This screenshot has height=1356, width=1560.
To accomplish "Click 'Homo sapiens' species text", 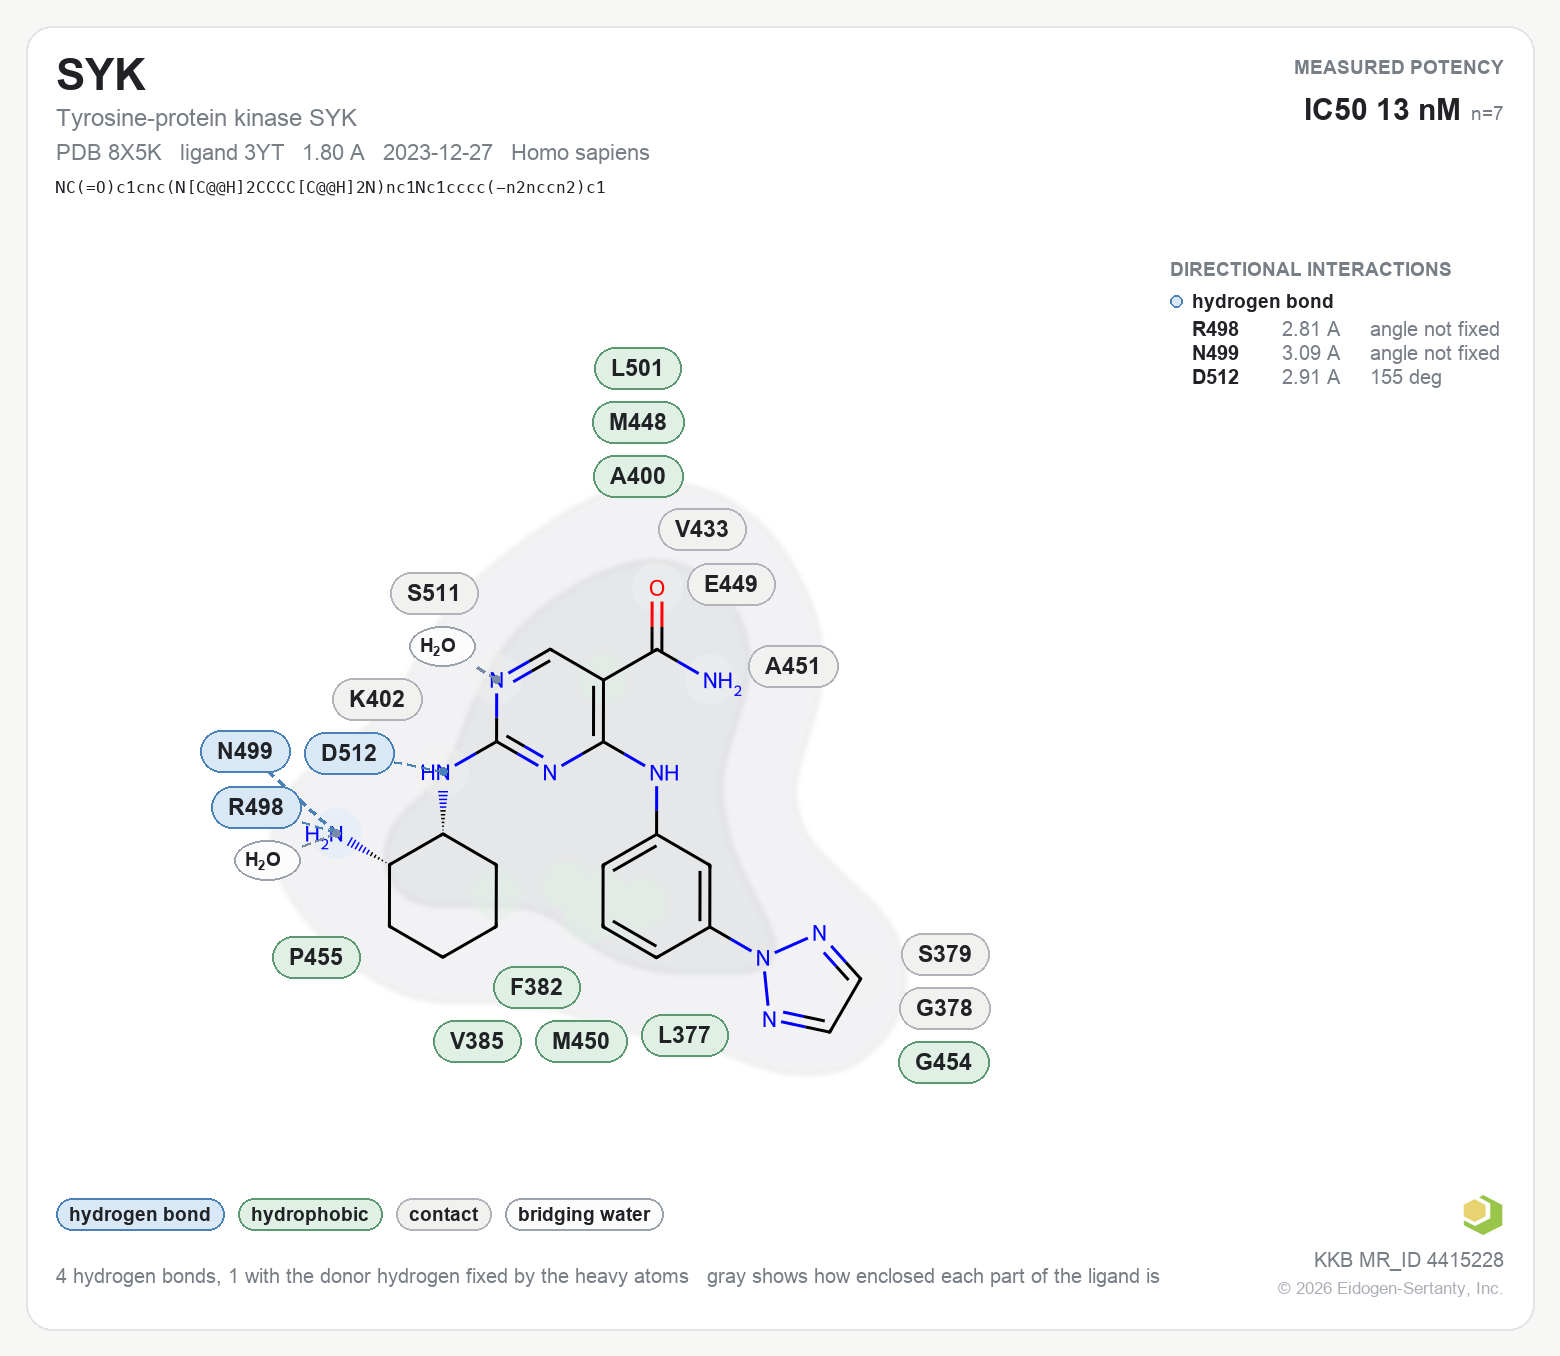I will click(580, 152).
